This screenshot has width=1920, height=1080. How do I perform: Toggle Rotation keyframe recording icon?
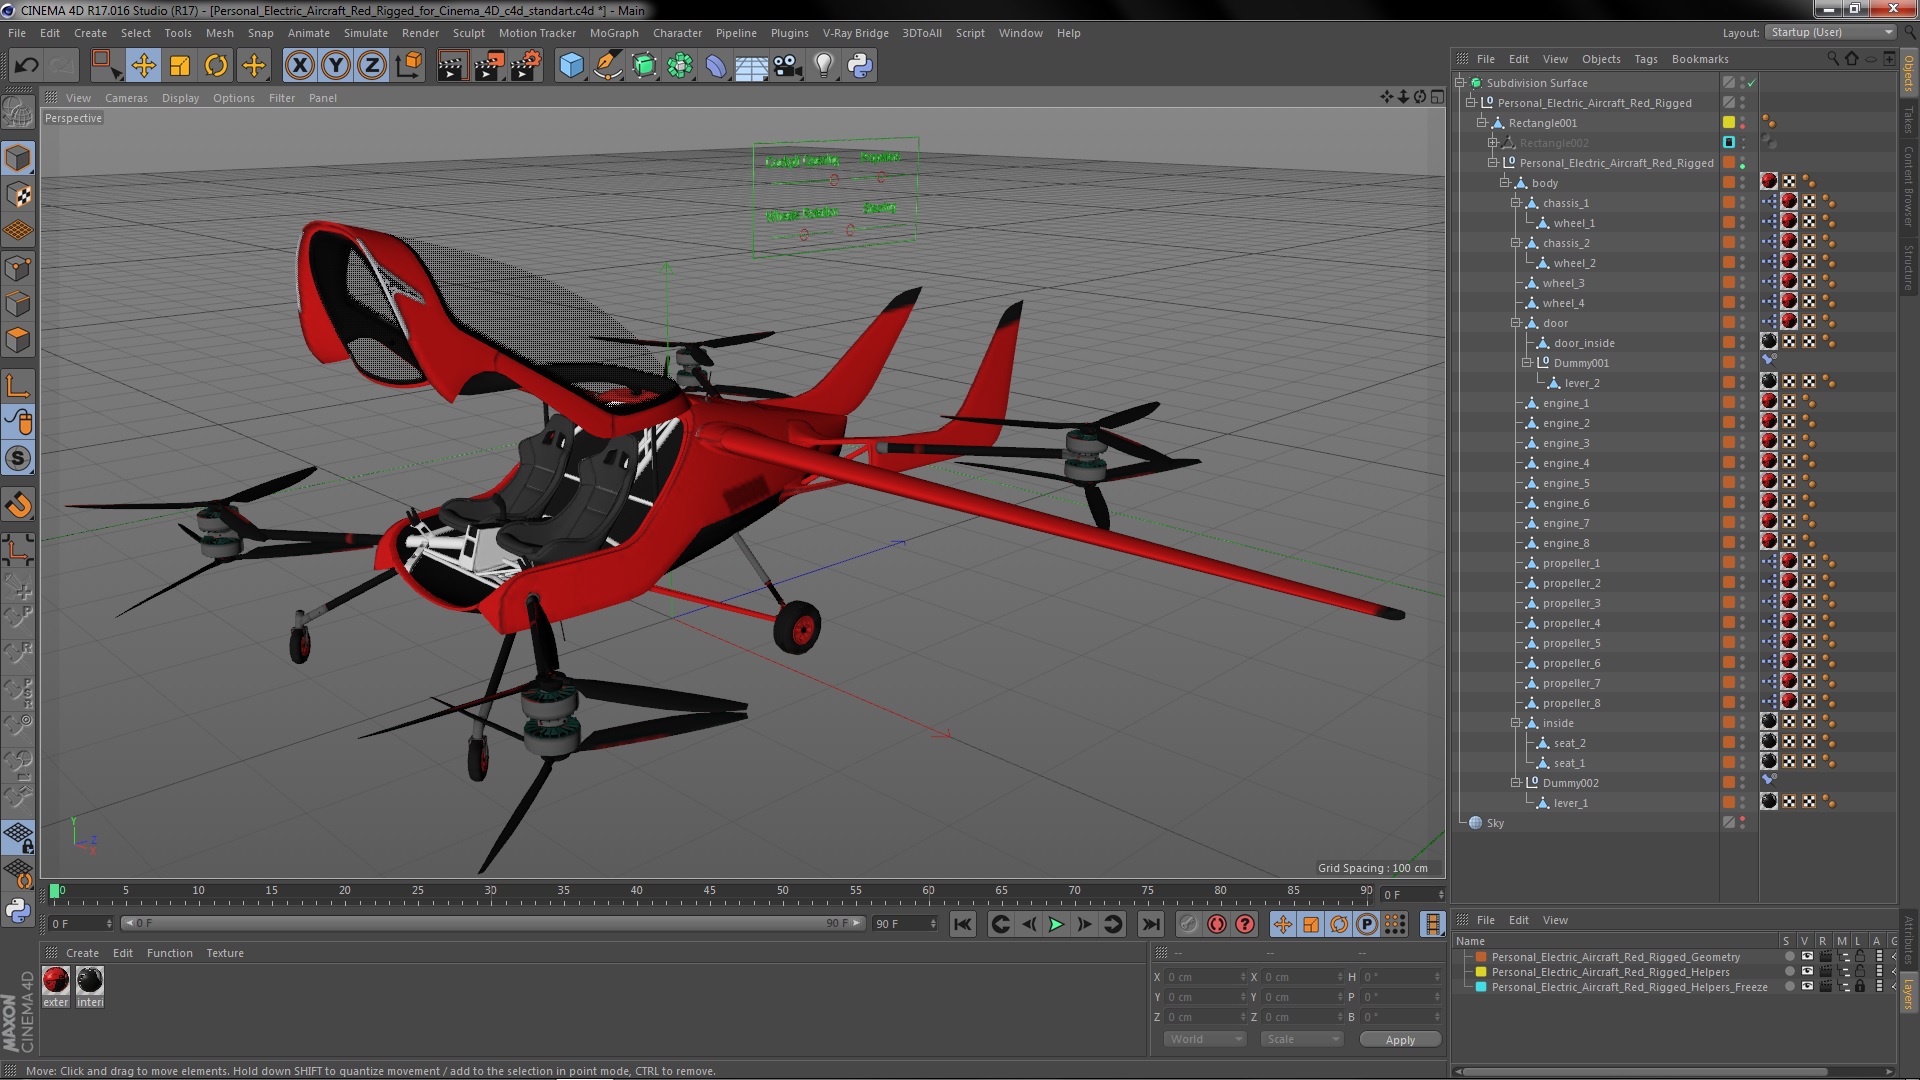tap(1339, 925)
